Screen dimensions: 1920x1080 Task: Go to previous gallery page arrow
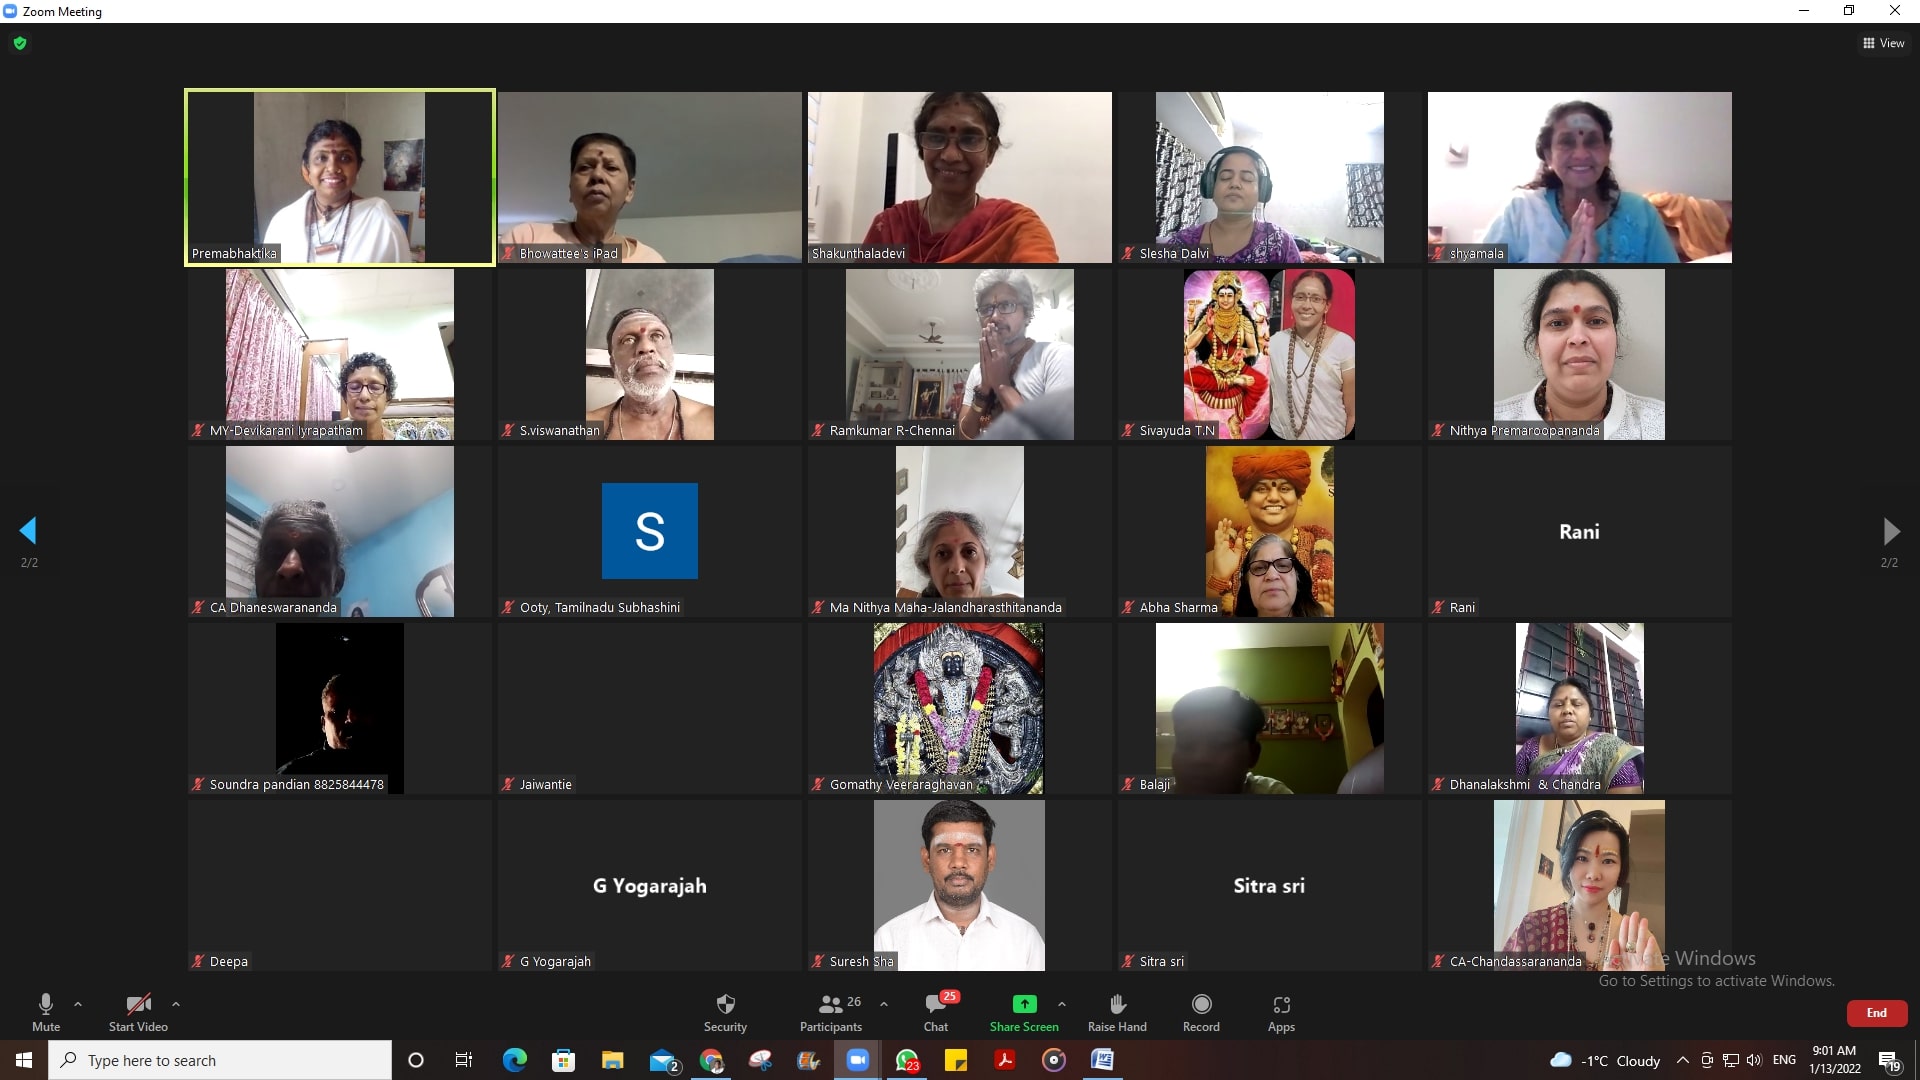(28, 531)
